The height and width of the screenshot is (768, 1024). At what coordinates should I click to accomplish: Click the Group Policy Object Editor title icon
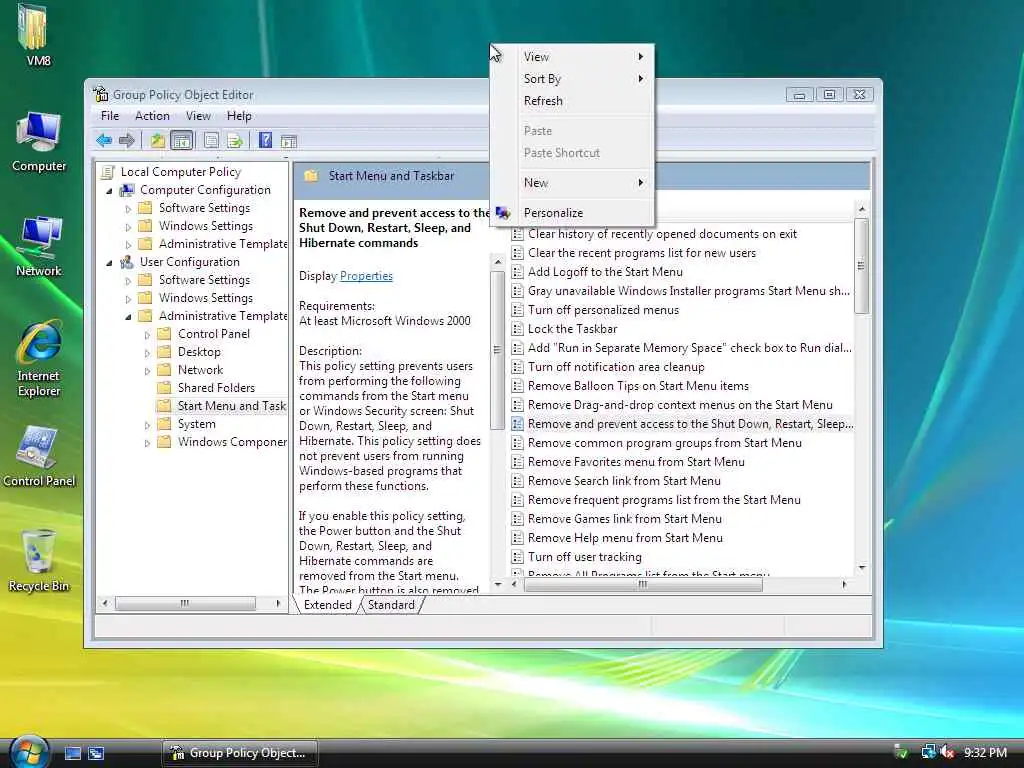tap(101, 94)
